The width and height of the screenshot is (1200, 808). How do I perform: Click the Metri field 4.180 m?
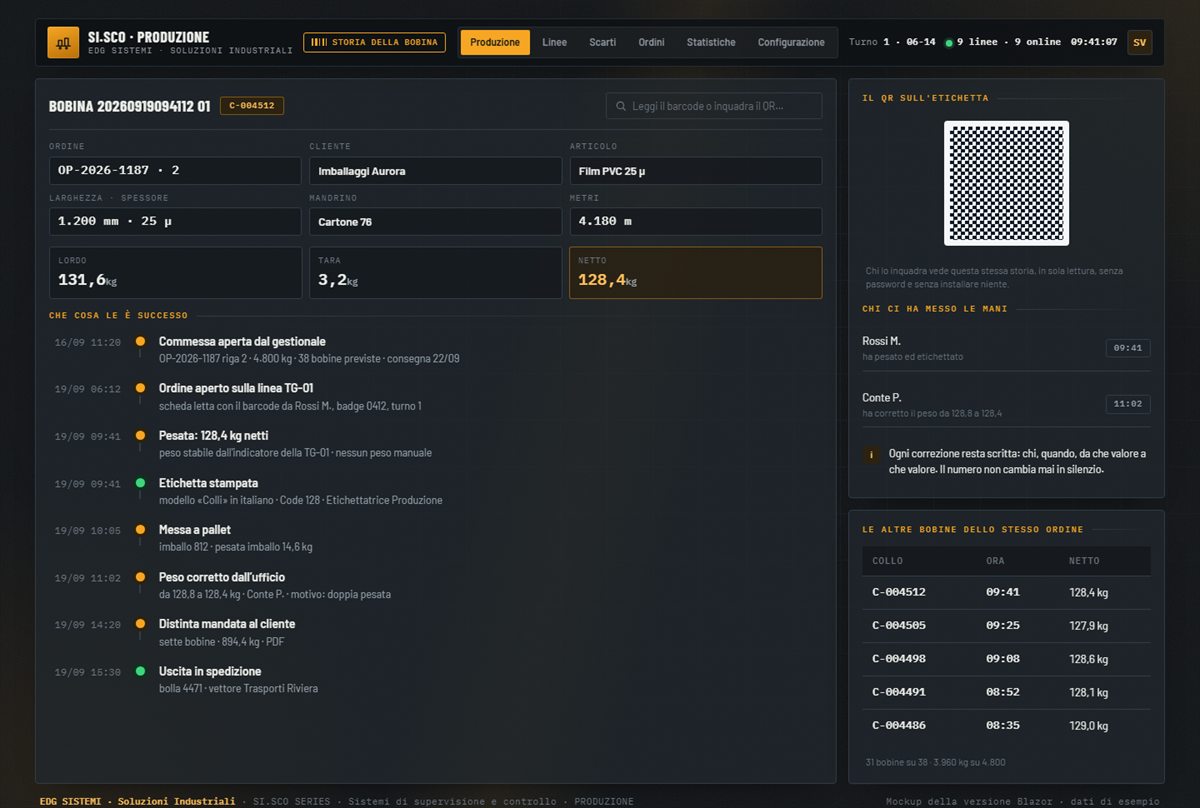pyautogui.click(x=696, y=221)
